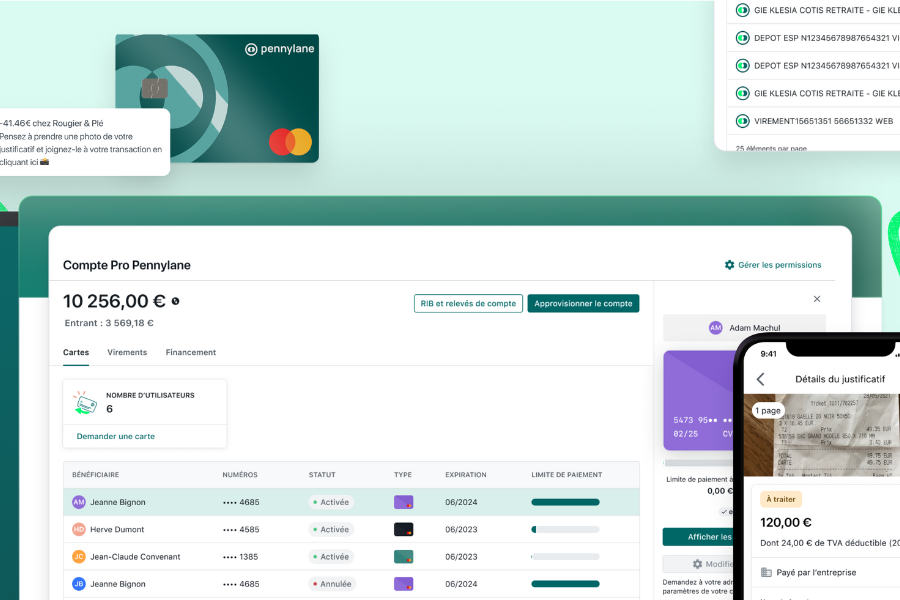Click the purple card icon in the Annulée row
Viewport: 900px width, 600px height.
pos(404,584)
